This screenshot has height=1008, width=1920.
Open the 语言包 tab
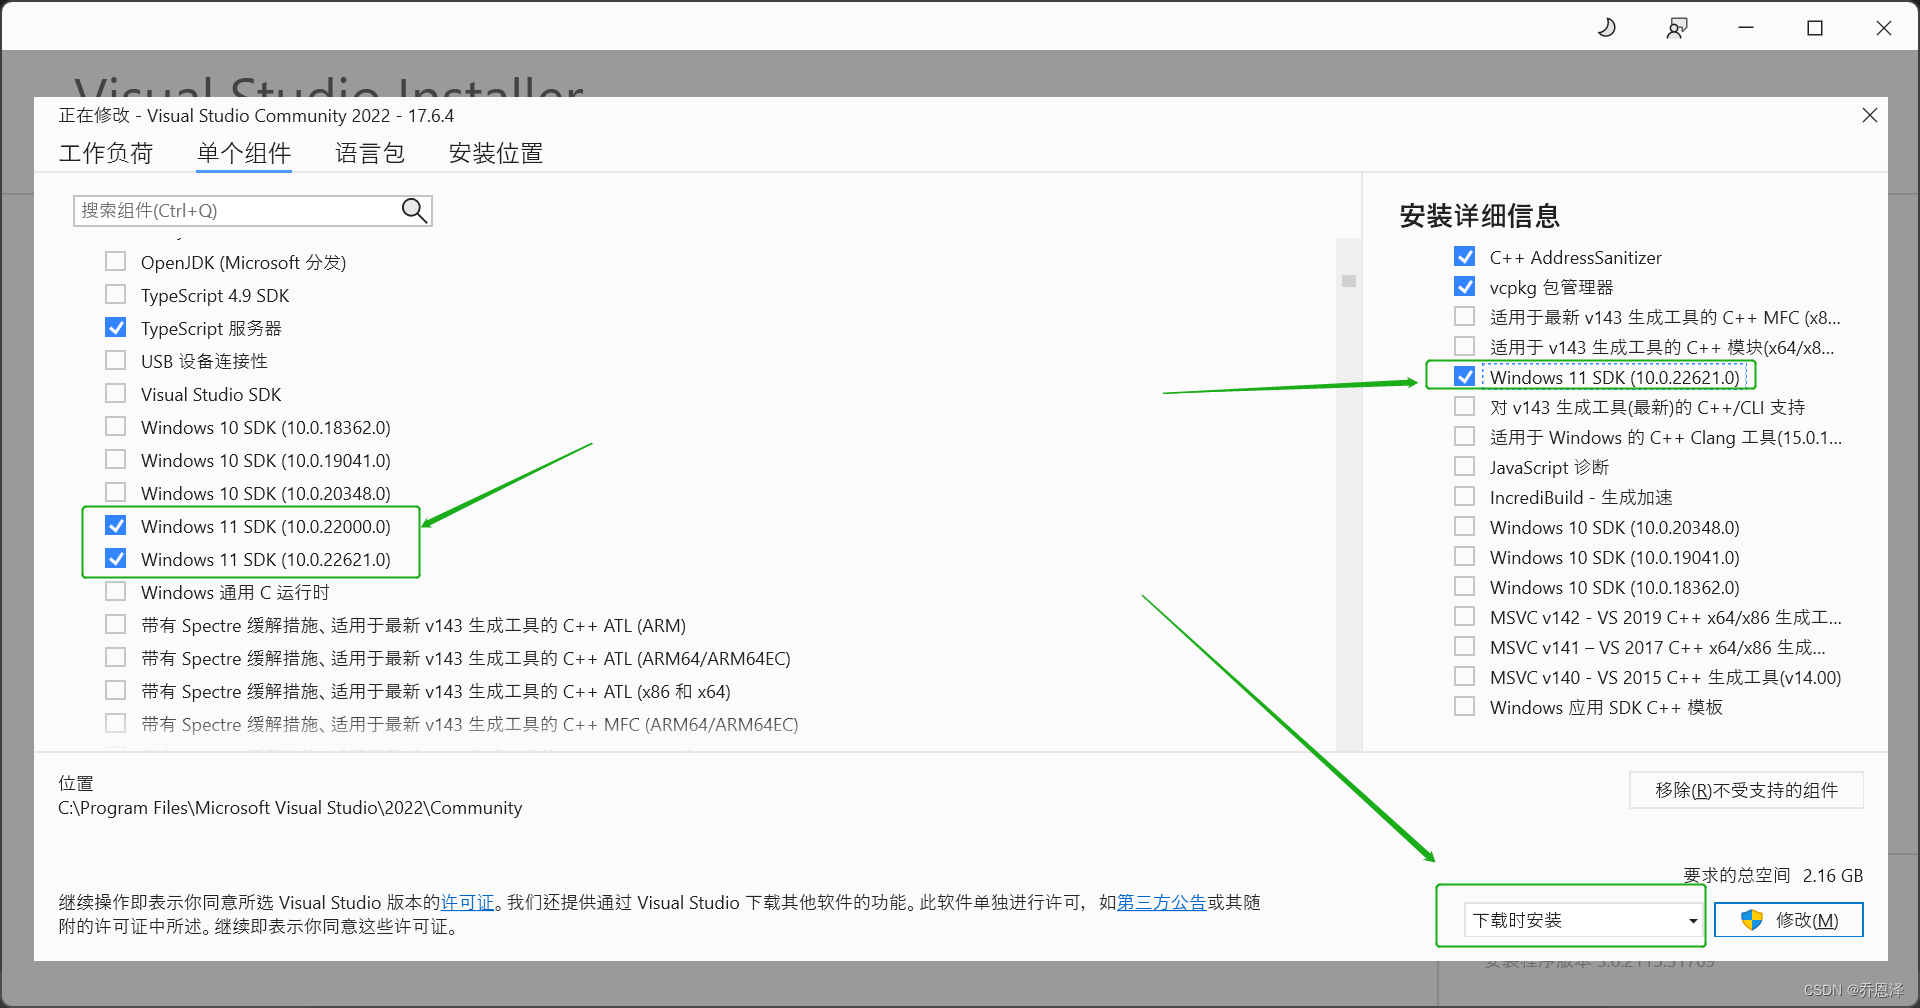coord(369,153)
